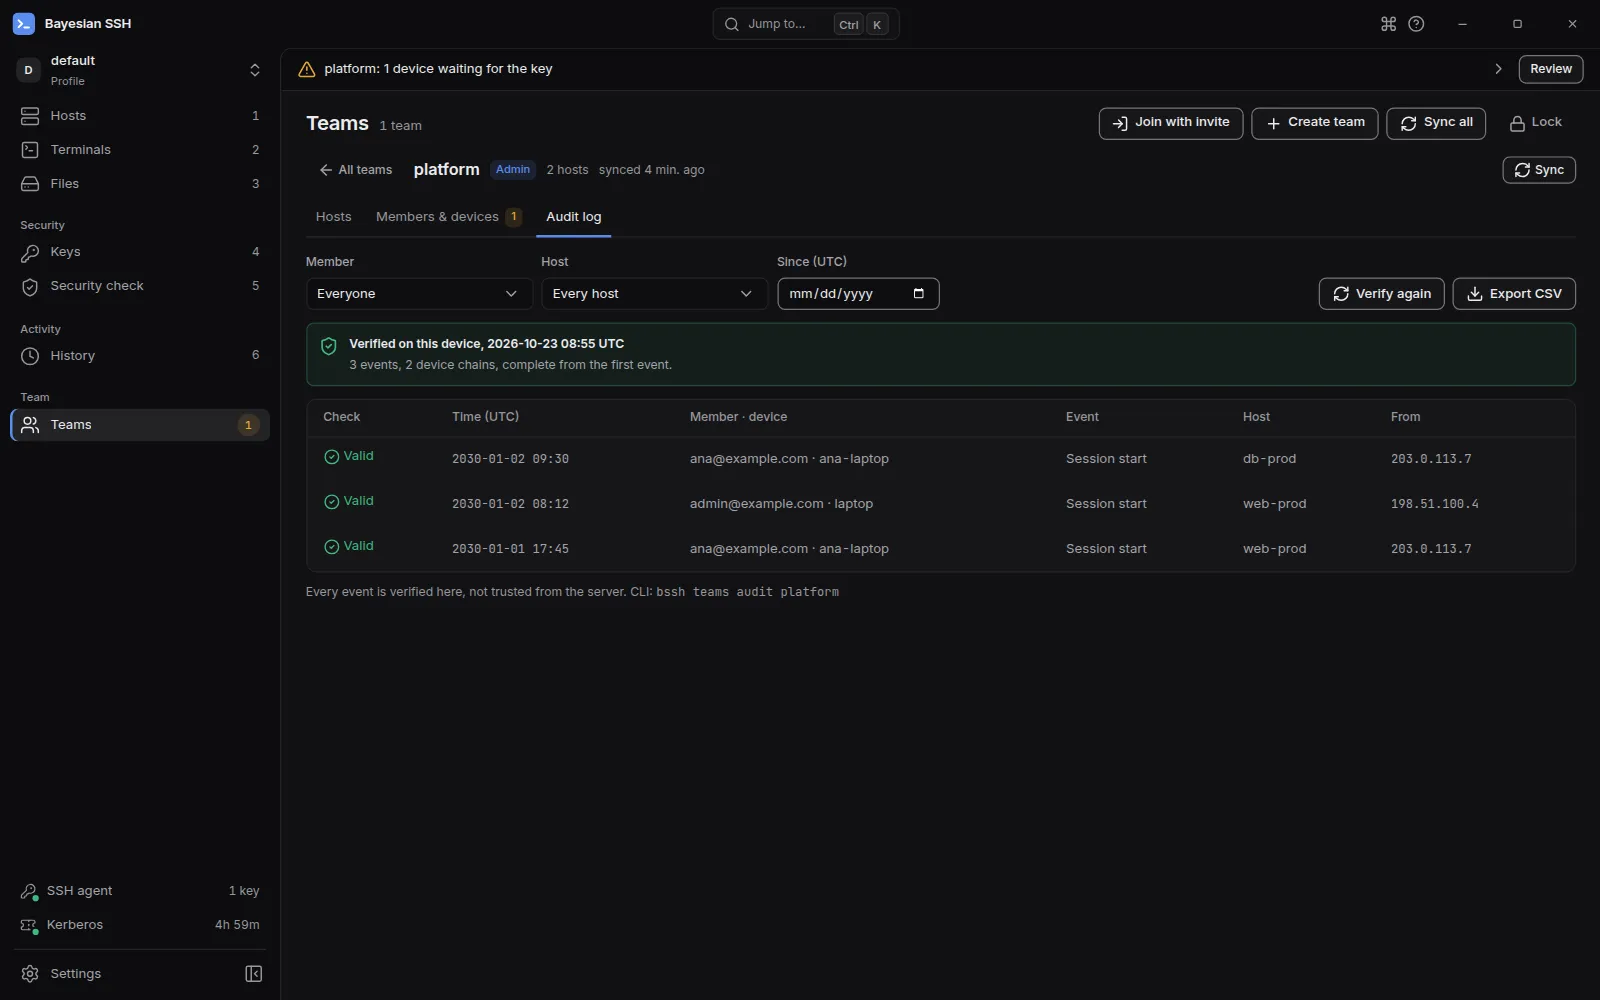
Task: Open the Jump to search box
Action: 806,24
